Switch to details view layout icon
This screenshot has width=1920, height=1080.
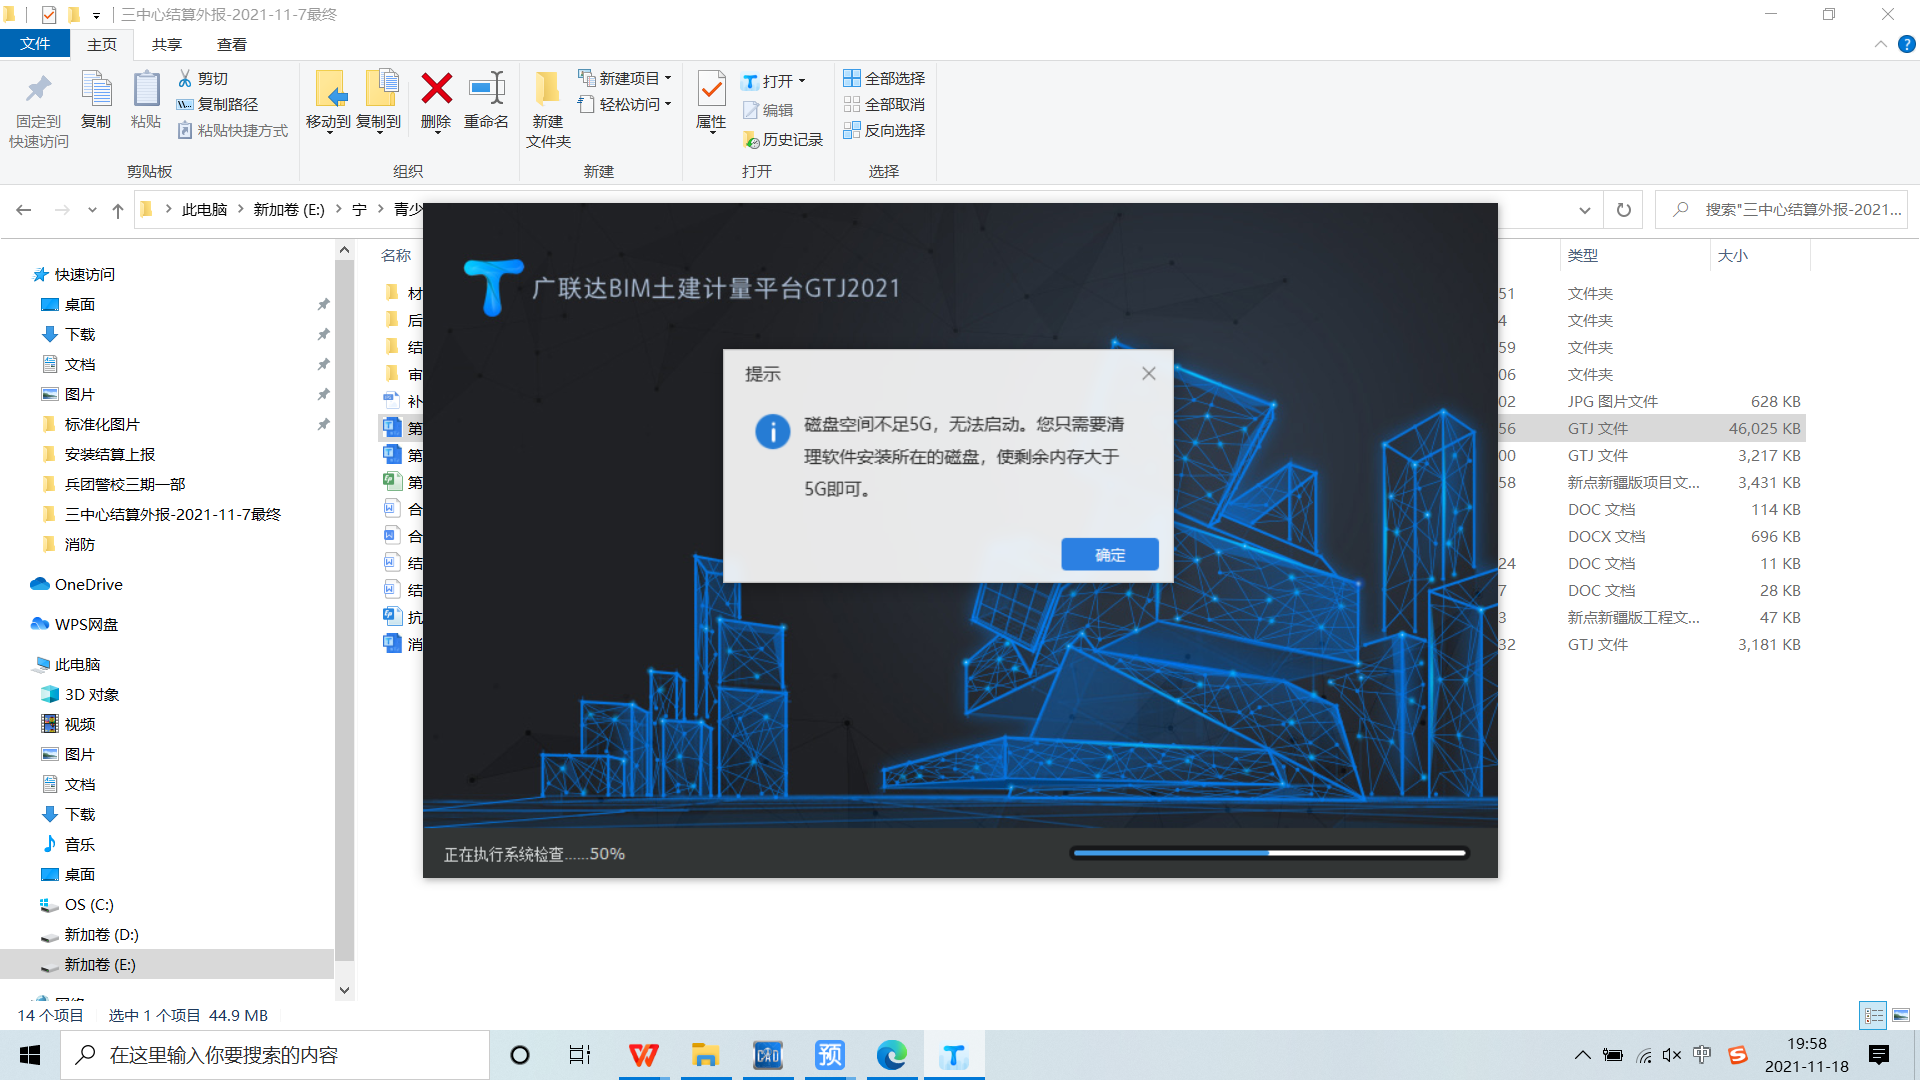1873,1015
